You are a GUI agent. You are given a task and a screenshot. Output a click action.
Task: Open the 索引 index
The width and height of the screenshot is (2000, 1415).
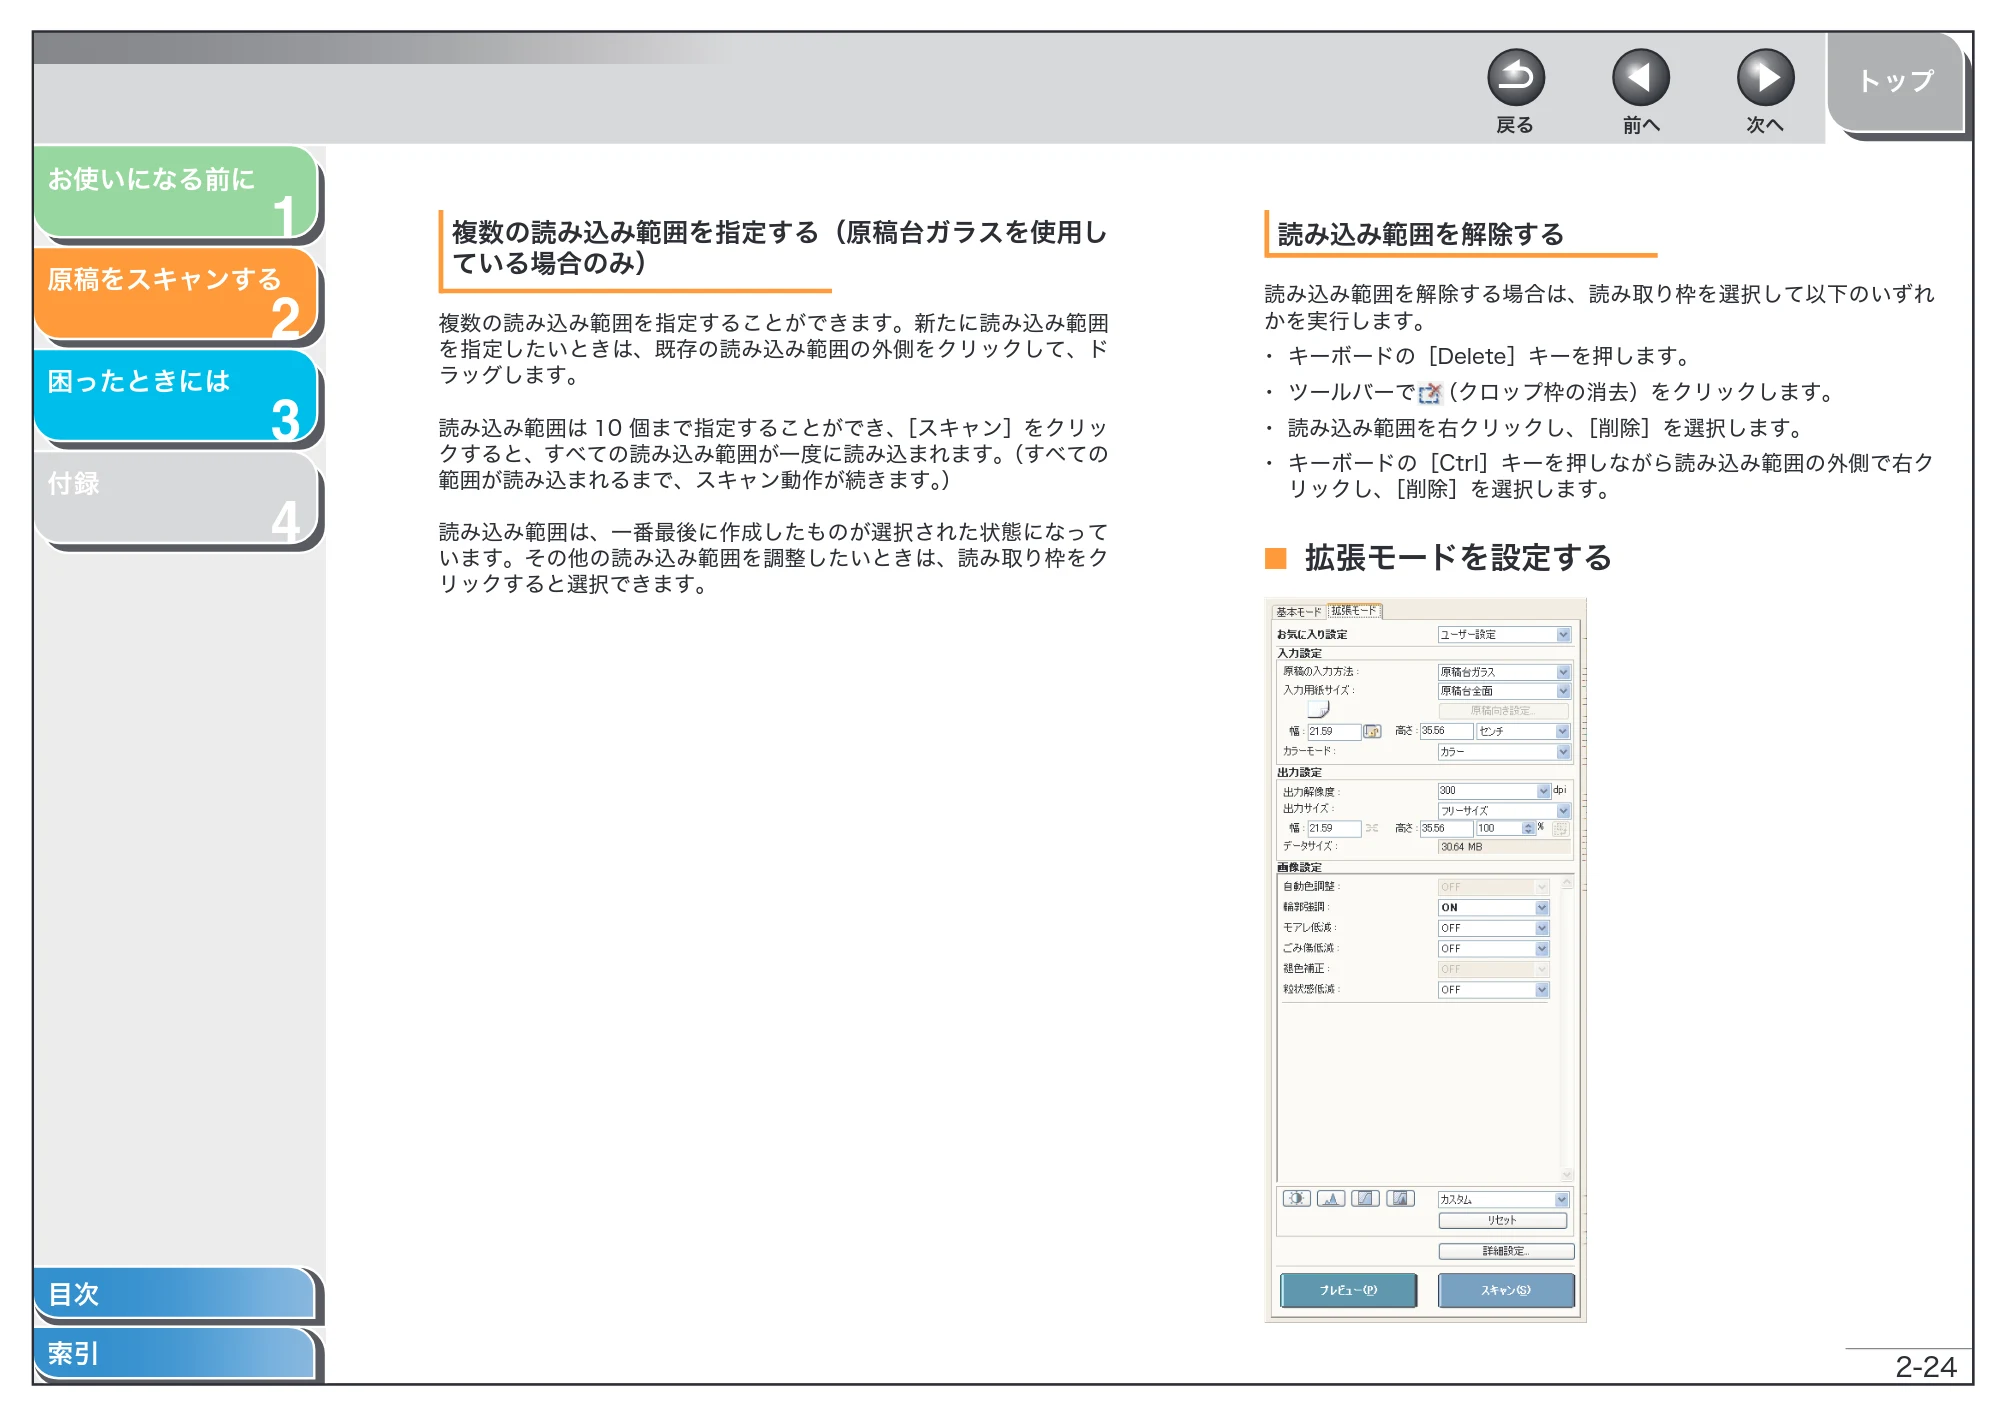(x=174, y=1353)
